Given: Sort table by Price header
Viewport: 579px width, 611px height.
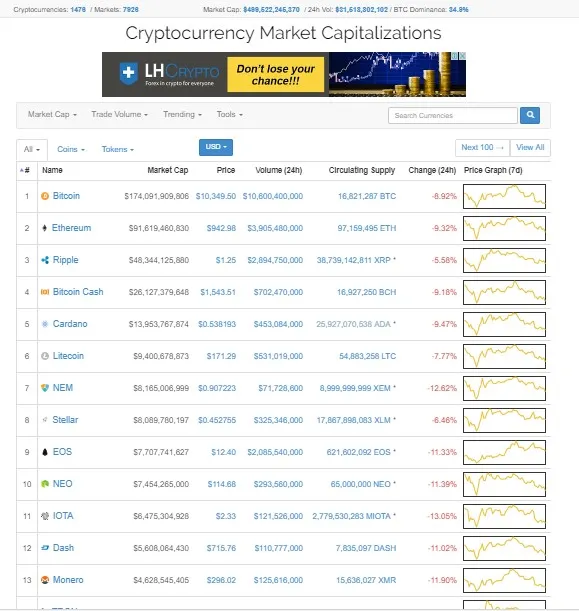Looking at the screenshot, I should click(226, 170).
